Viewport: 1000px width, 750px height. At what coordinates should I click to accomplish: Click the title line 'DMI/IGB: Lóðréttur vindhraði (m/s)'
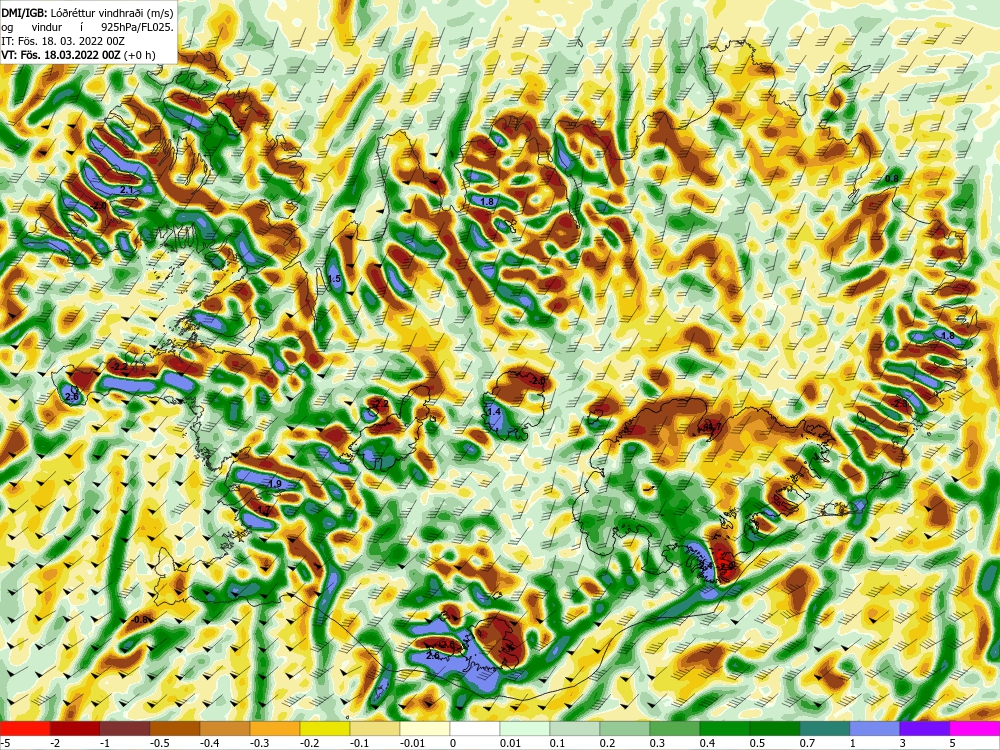(87, 13)
